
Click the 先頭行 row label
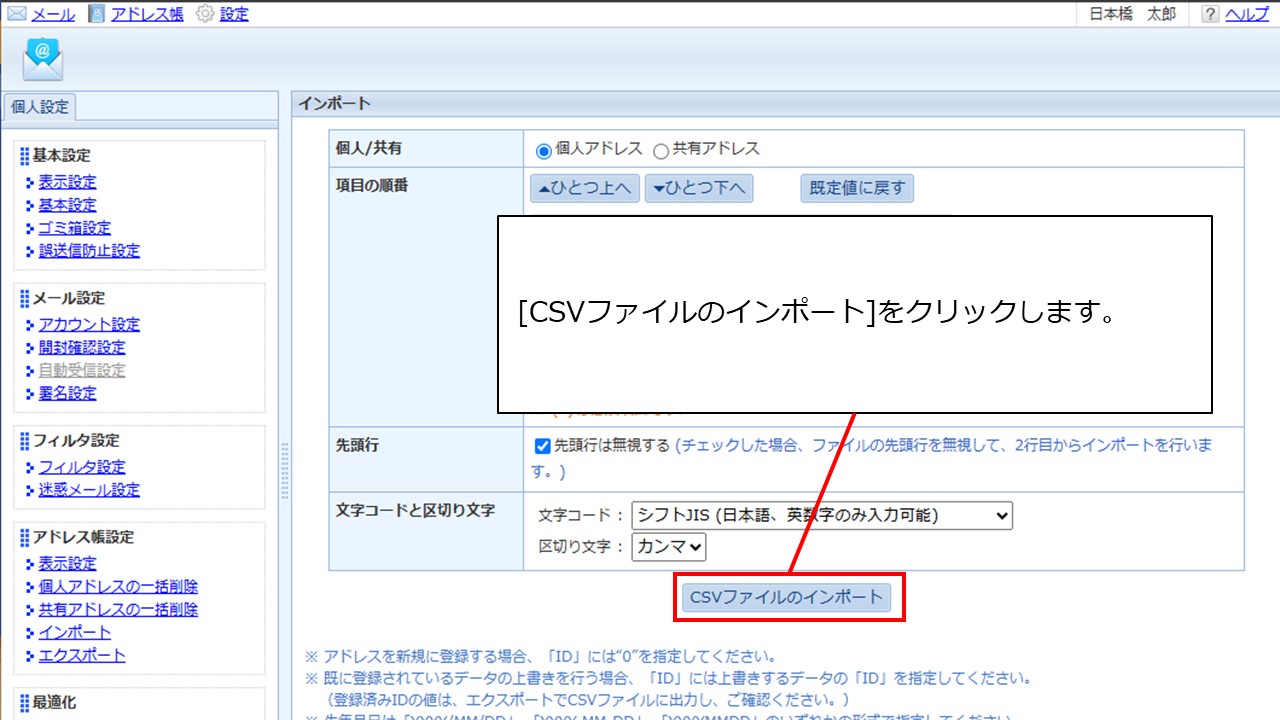point(358,446)
